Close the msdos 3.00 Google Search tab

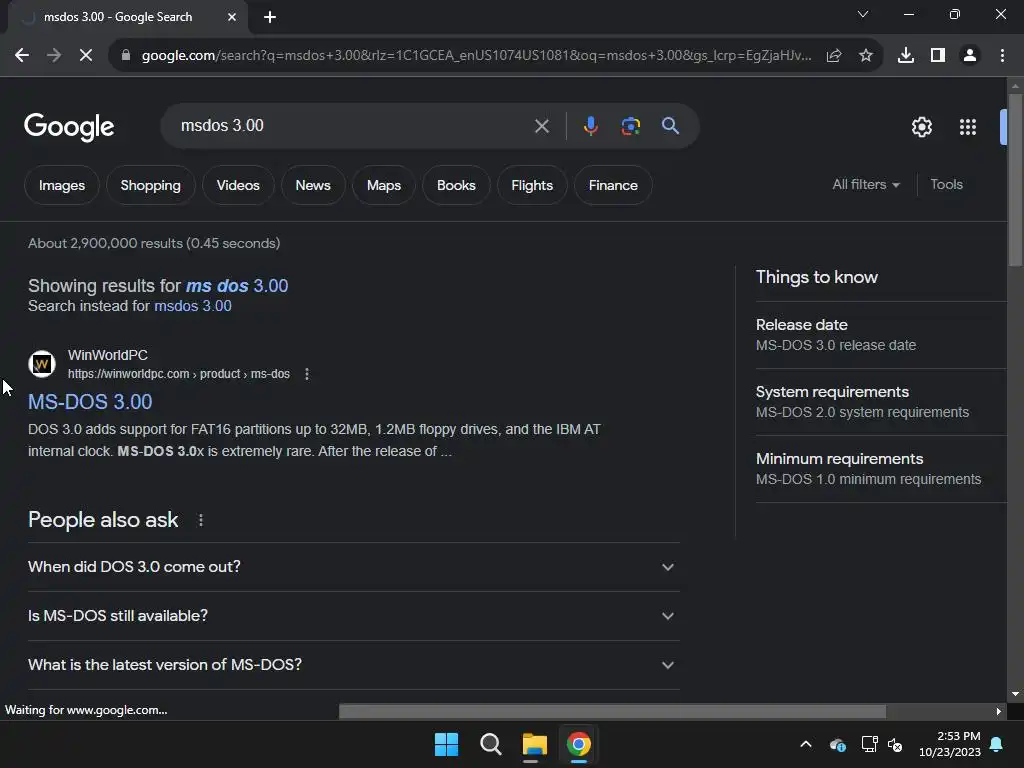pos(232,17)
